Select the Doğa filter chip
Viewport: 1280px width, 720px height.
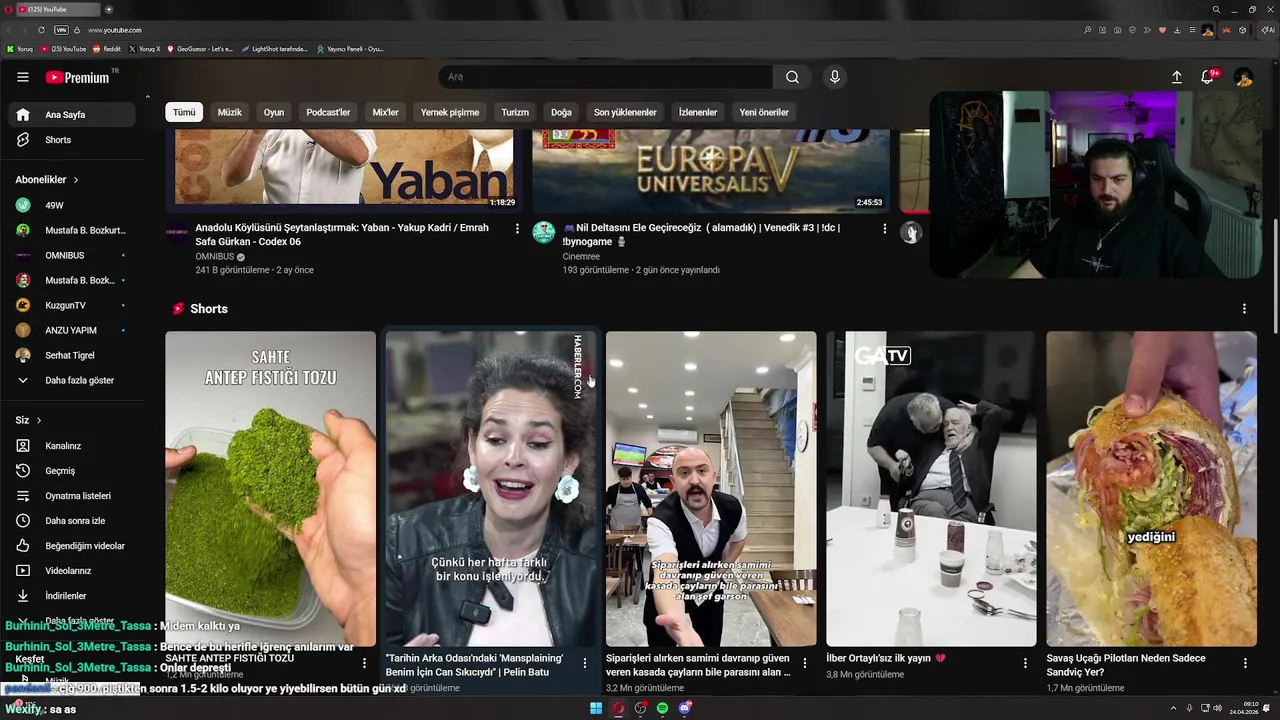pos(561,112)
